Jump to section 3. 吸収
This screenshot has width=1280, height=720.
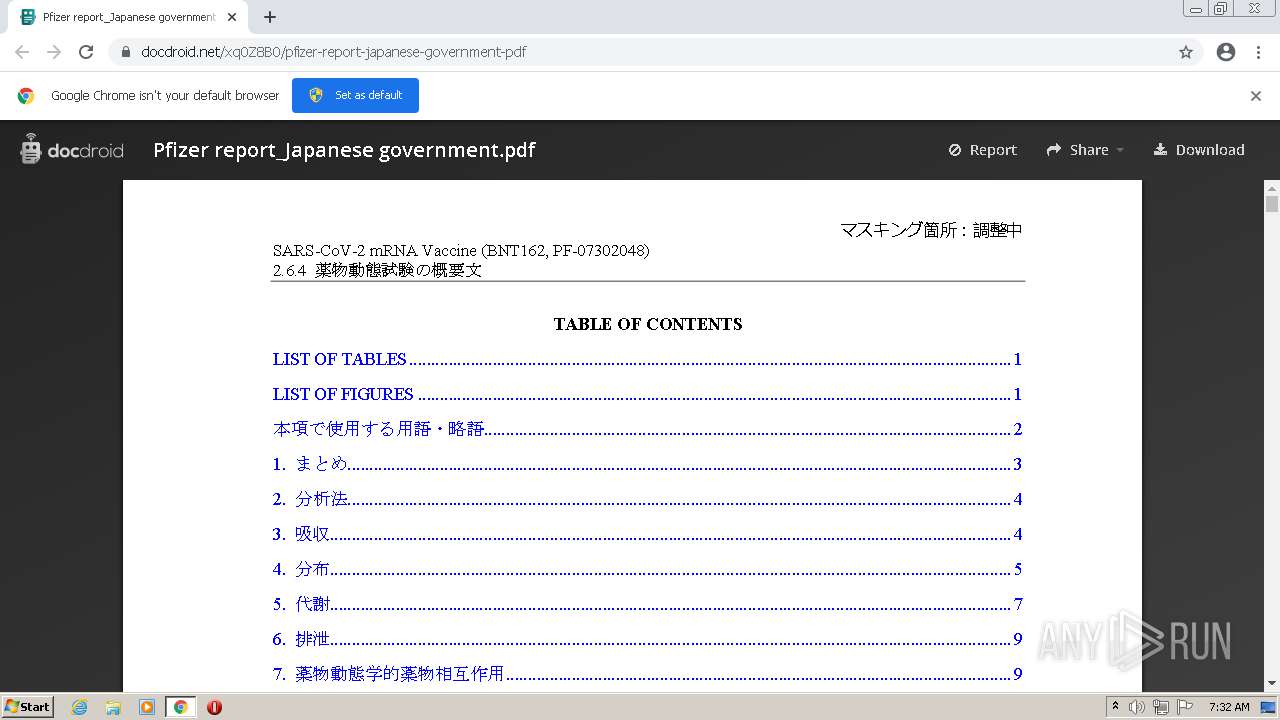[647, 534]
